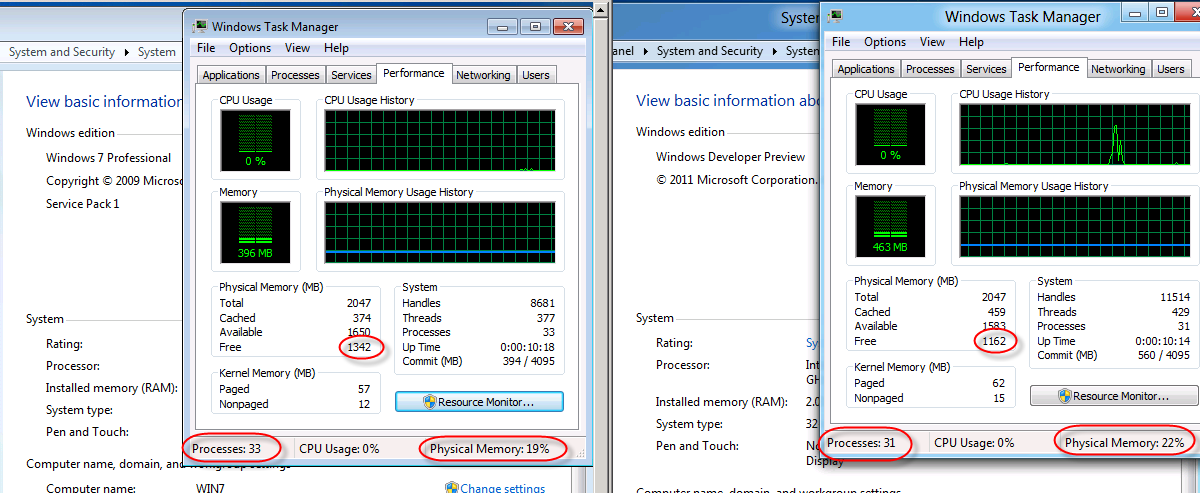Viewport: 1200px width, 493px height.
Task: Click Physical Memory Usage History graph, right window
Action: click(x=1076, y=227)
